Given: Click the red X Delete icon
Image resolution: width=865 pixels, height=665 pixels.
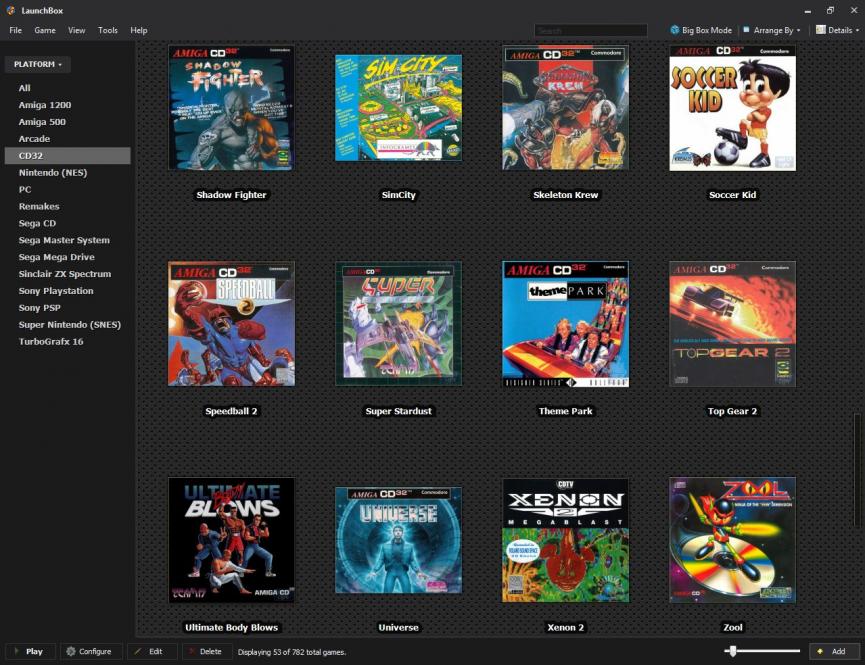Looking at the screenshot, I should (191, 651).
